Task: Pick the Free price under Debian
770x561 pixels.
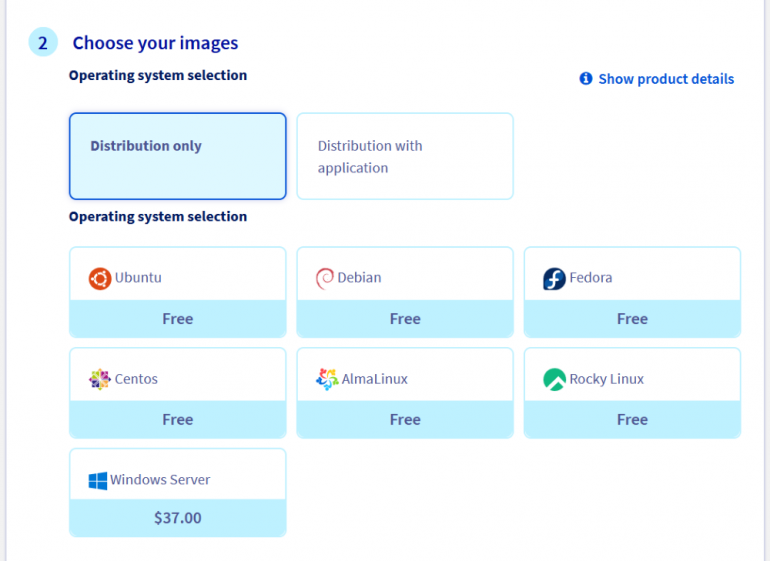Action: tap(404, 319)
